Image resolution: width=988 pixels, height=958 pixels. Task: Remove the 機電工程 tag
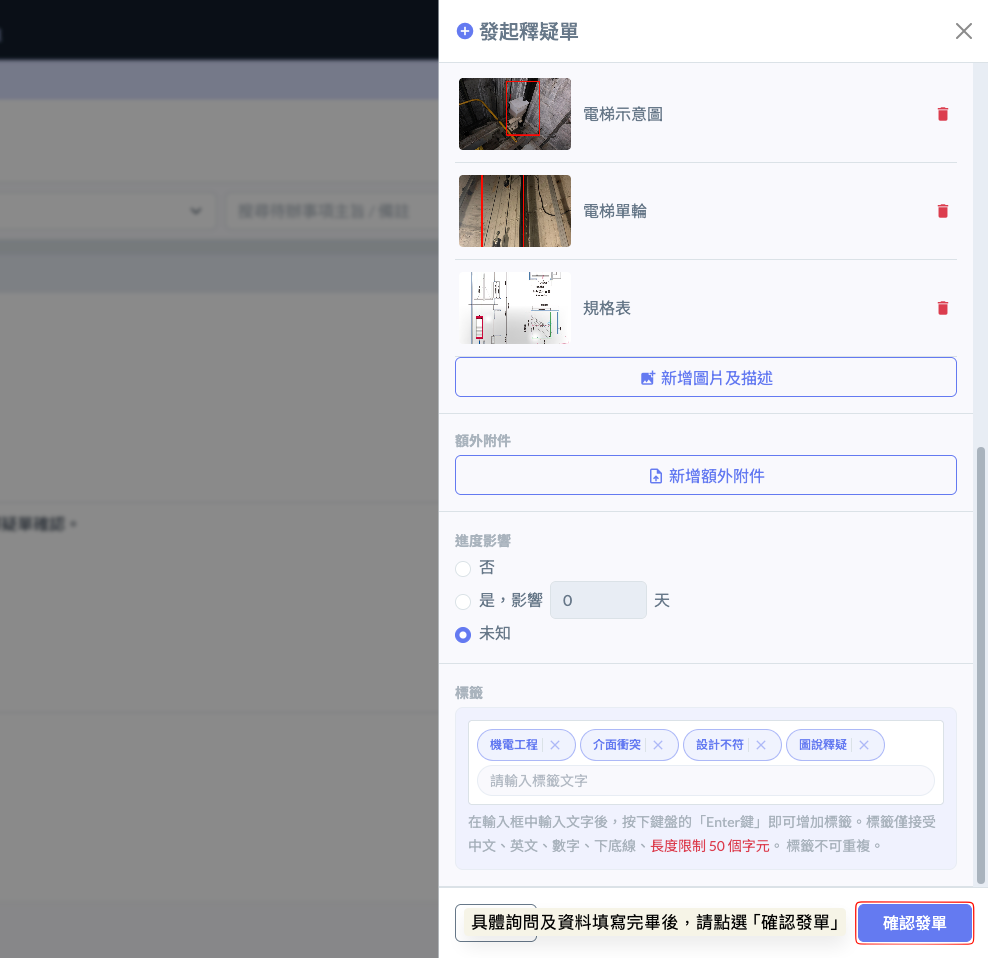pyautogui.click(x=555, y=745)
